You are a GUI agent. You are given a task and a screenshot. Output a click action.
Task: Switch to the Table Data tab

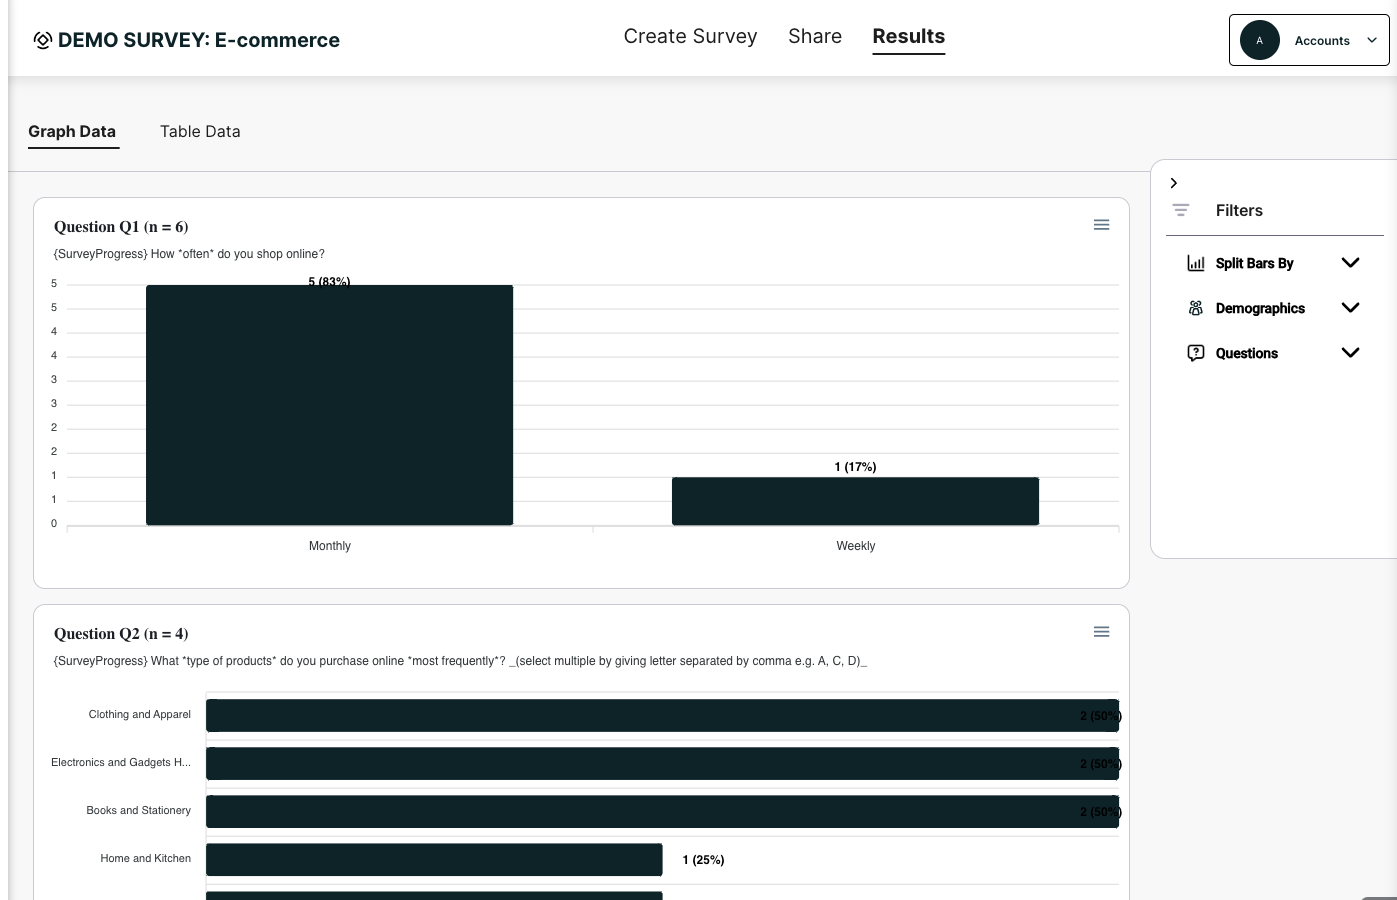point(200,132)
